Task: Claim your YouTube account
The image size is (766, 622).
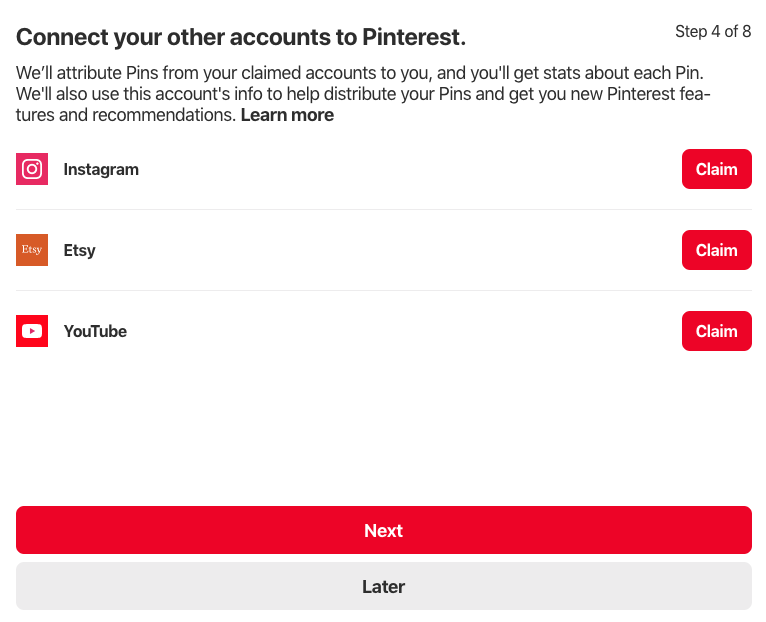Action: [717, 331]
